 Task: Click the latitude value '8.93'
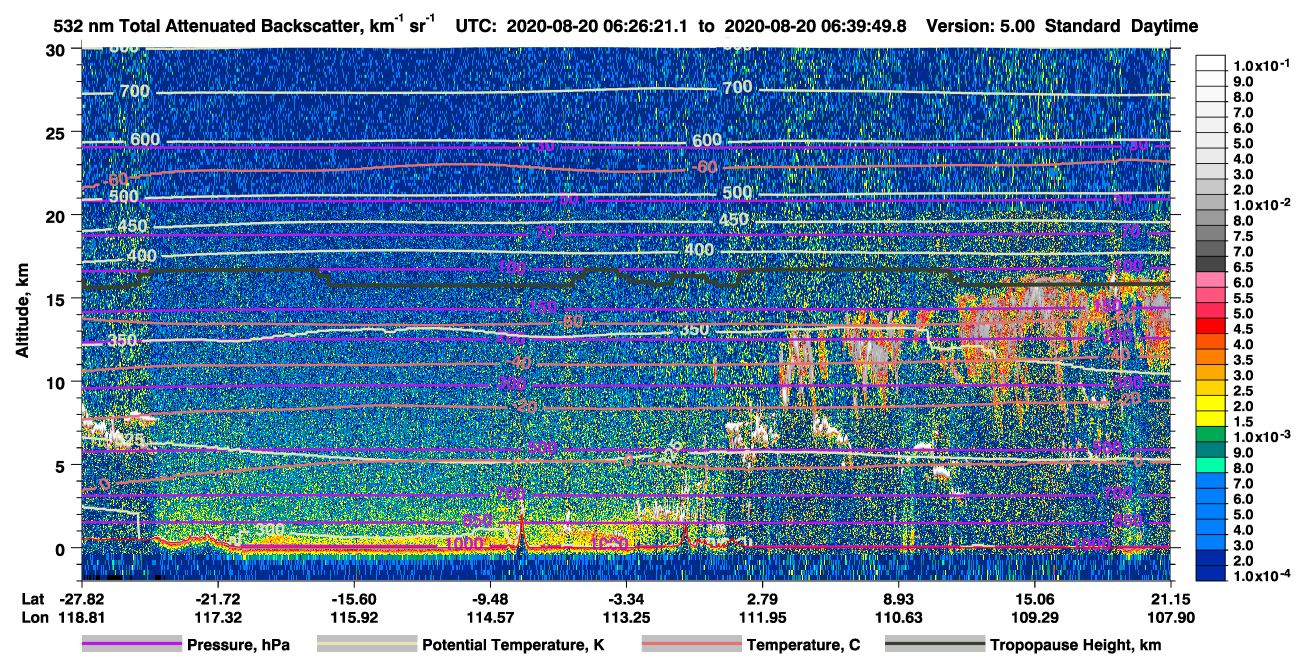pos(899,598)
